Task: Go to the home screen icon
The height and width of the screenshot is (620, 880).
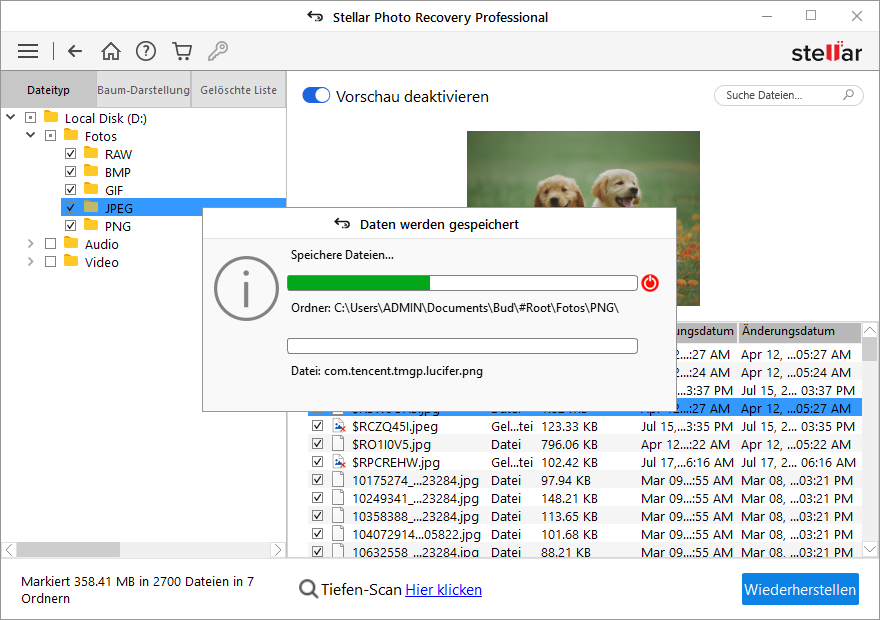Action: pyautogui.click(x=111, y=51)
